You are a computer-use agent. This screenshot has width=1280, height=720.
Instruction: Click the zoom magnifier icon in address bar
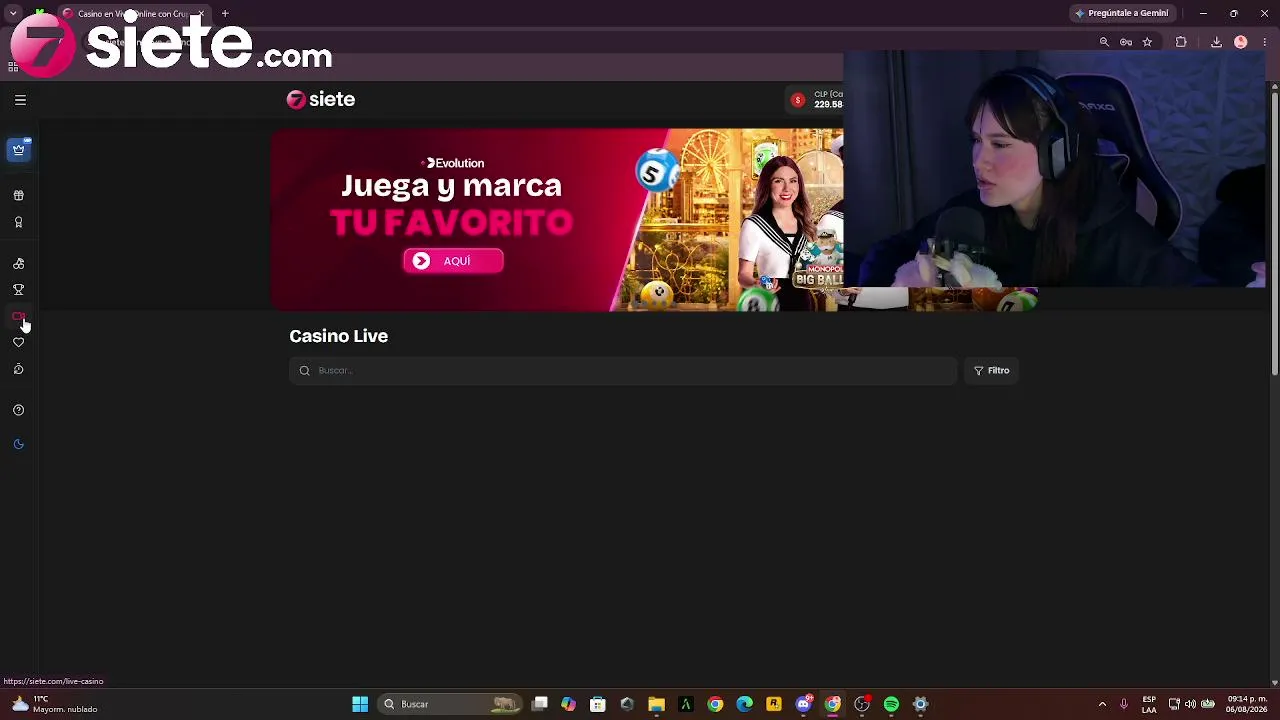pos(1104,42)
